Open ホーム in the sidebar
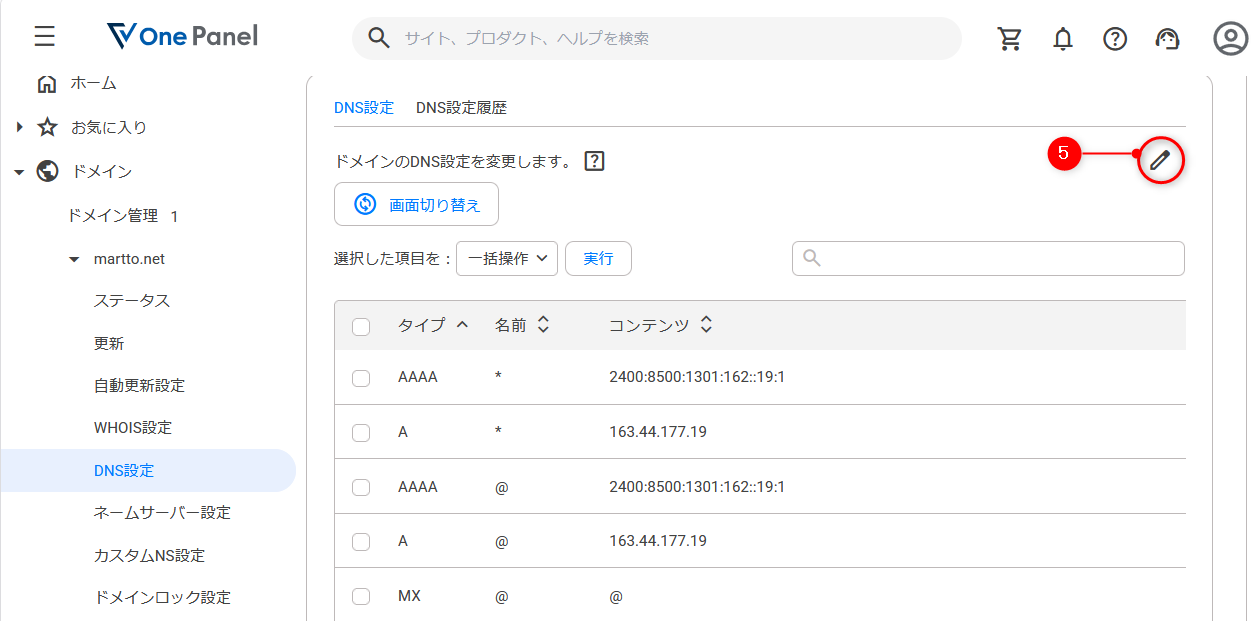Viewport: 1252px width, 621px height. point(93,83)
